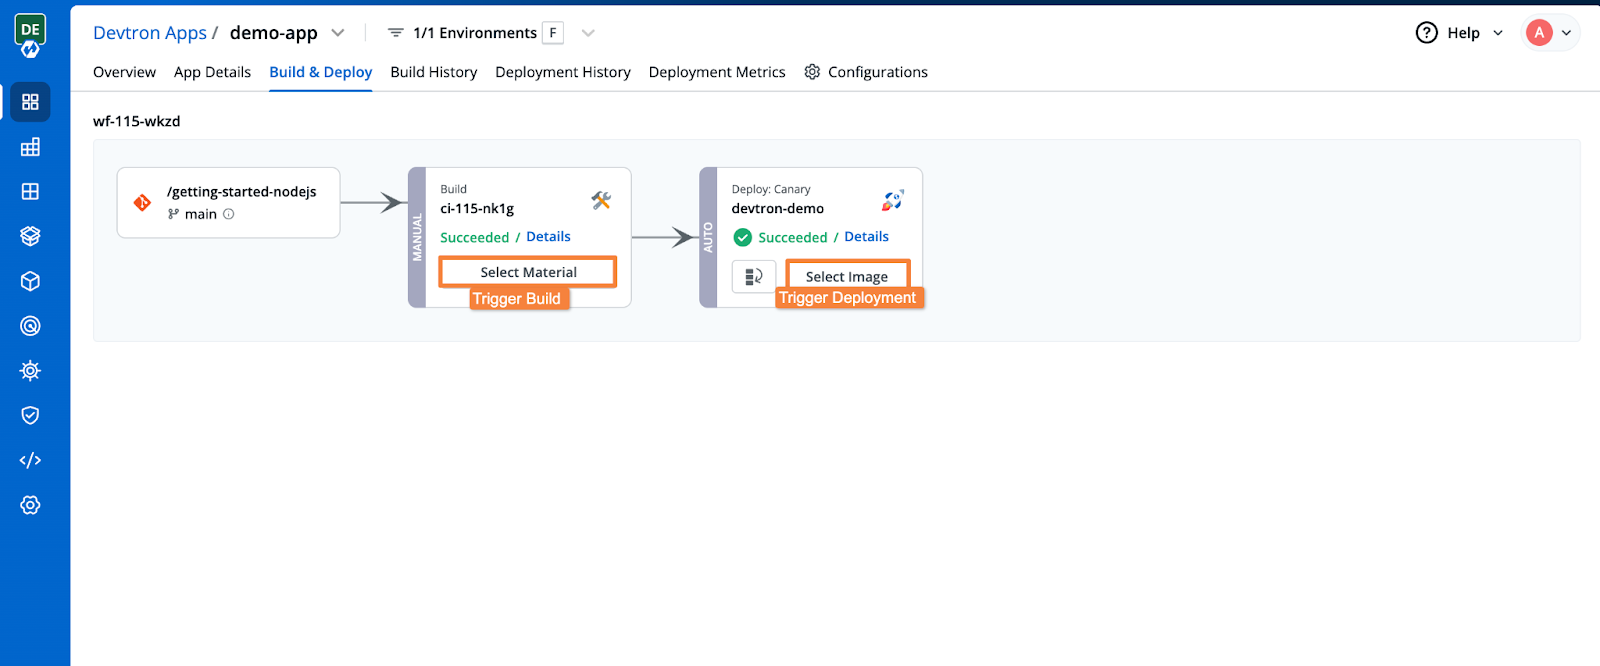Switch to the App Details tab
Image resolution: width=1600 pixels, height=666 pixels.
click(x=212, y=72)
